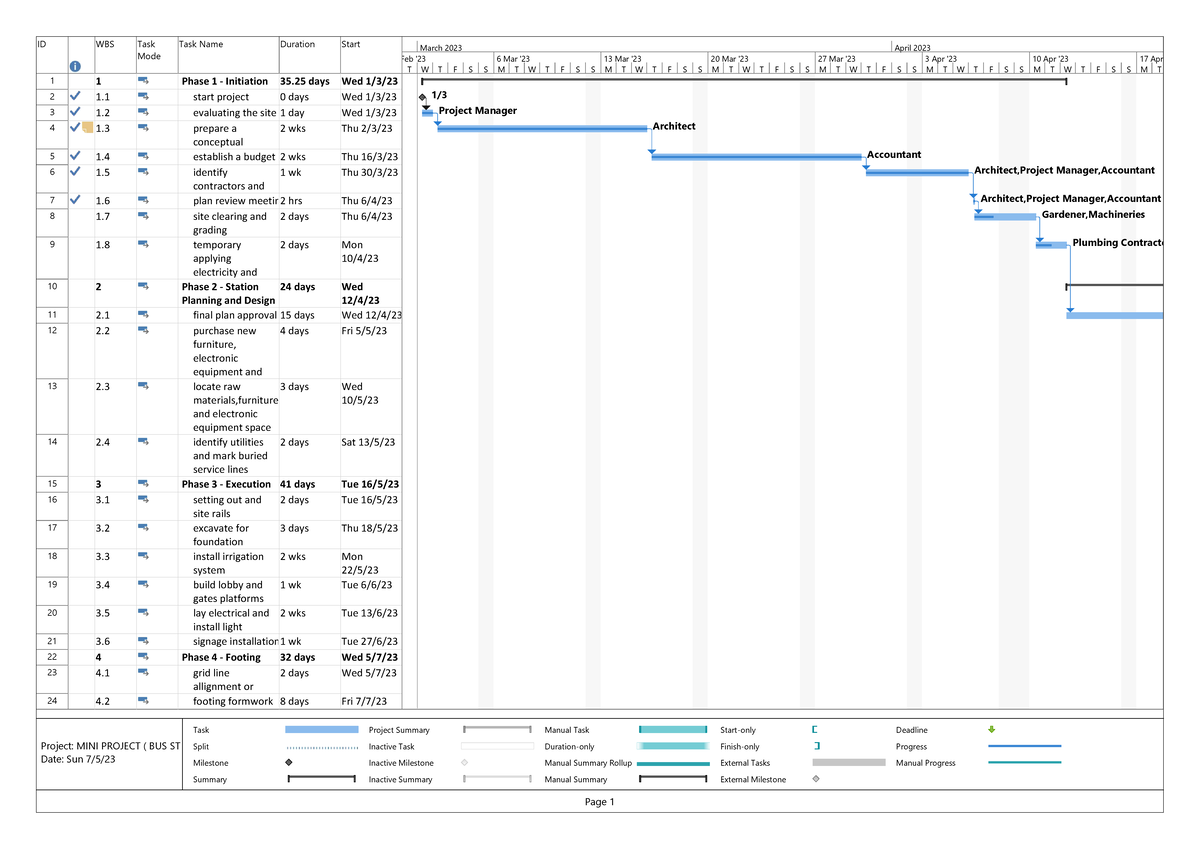Click the External Milestone diamond in the legend
The width and height of the screenshot is (1200, 849).
pos(815,779)
